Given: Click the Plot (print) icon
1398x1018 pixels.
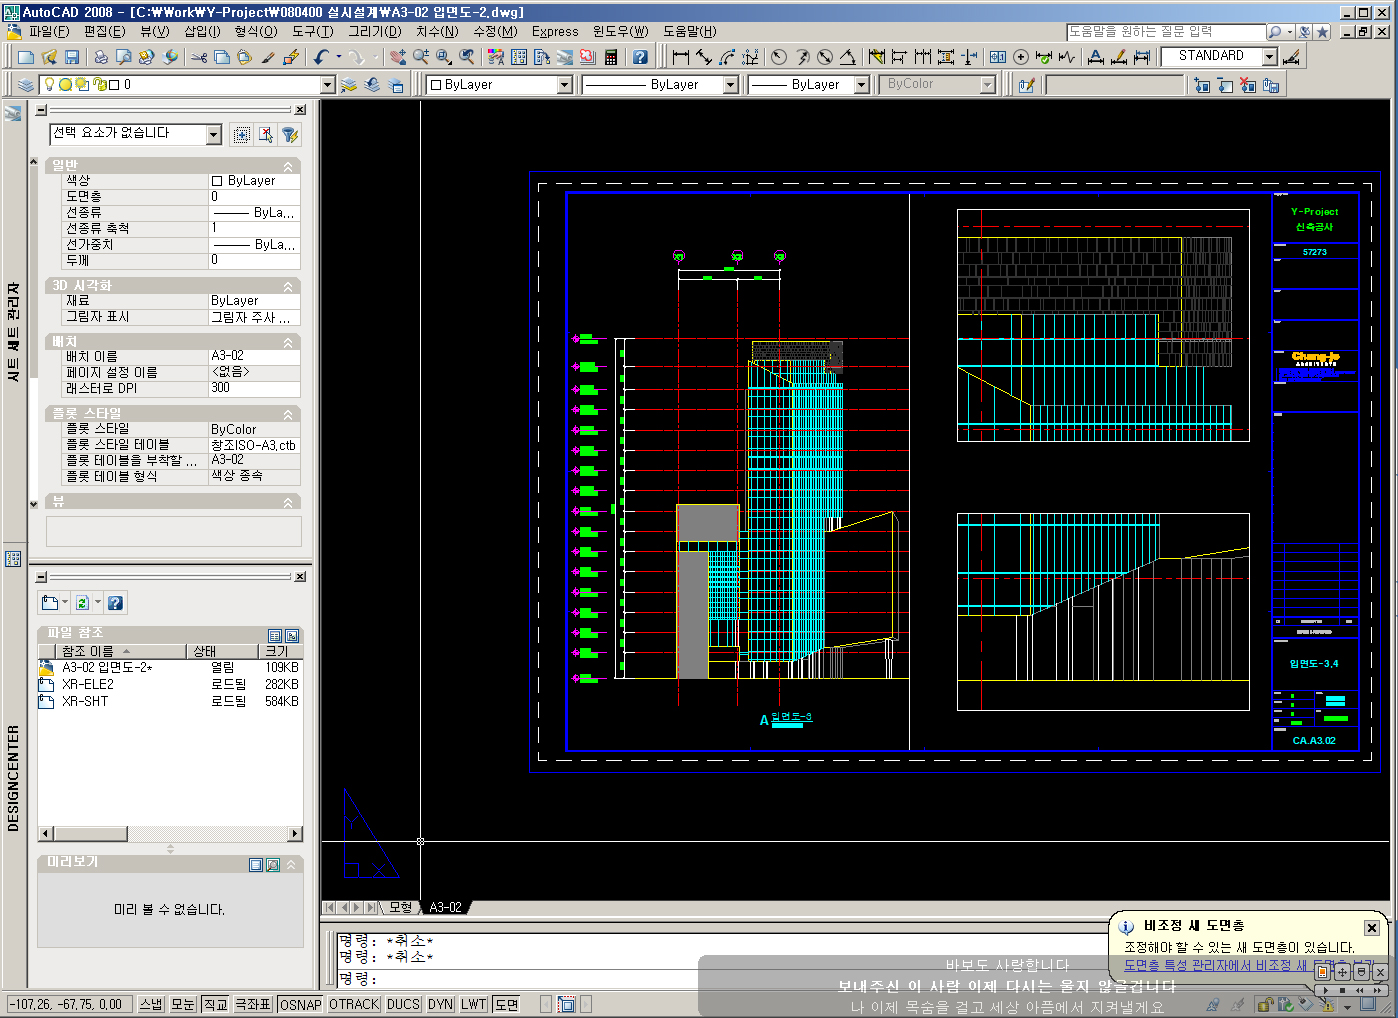Looking at the screenshot, I should [x=100, y=57].
